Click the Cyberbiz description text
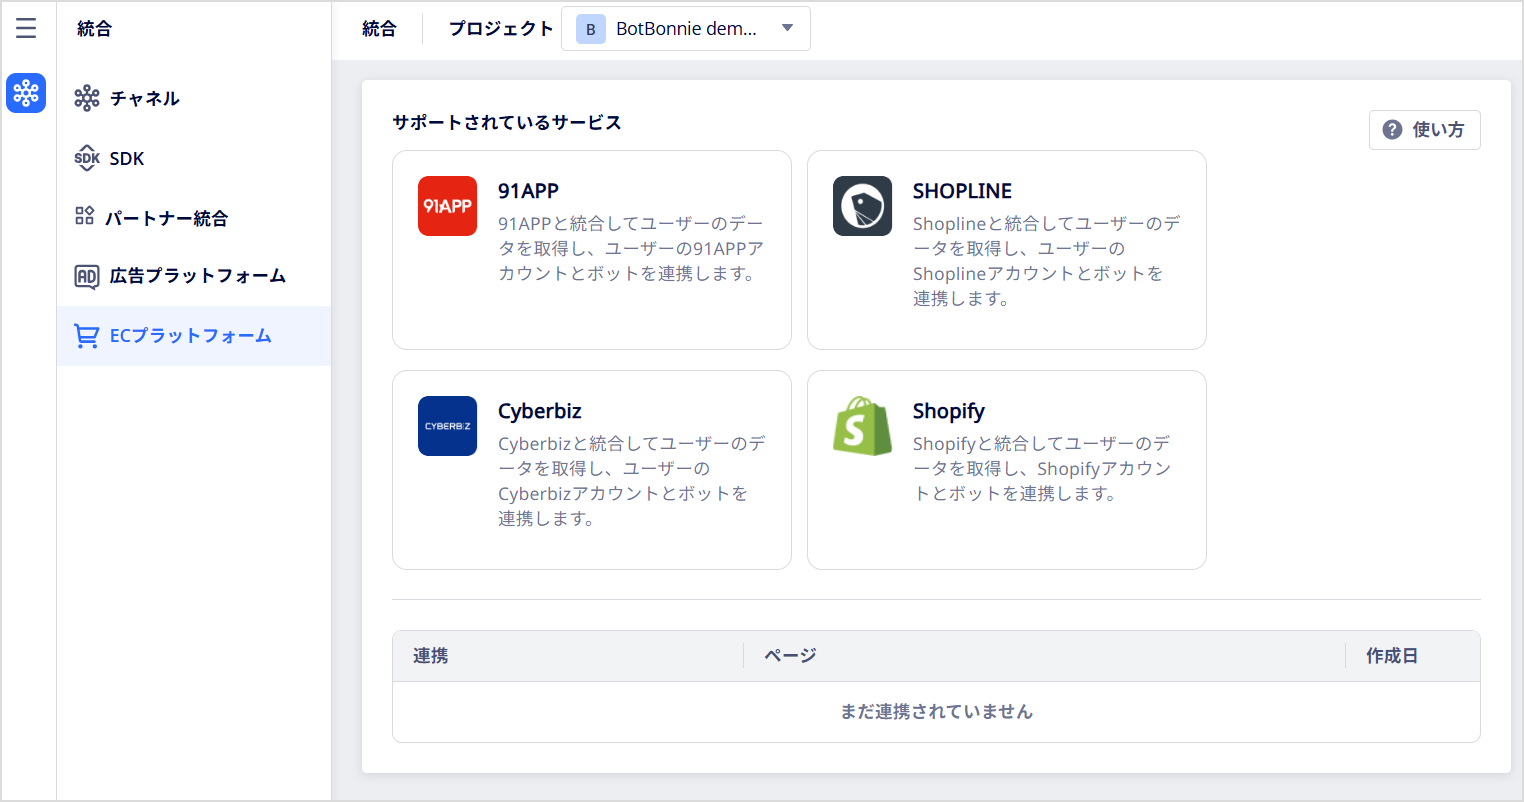The width and height of the screenshot is (1524, 802). tap(632, 481)
